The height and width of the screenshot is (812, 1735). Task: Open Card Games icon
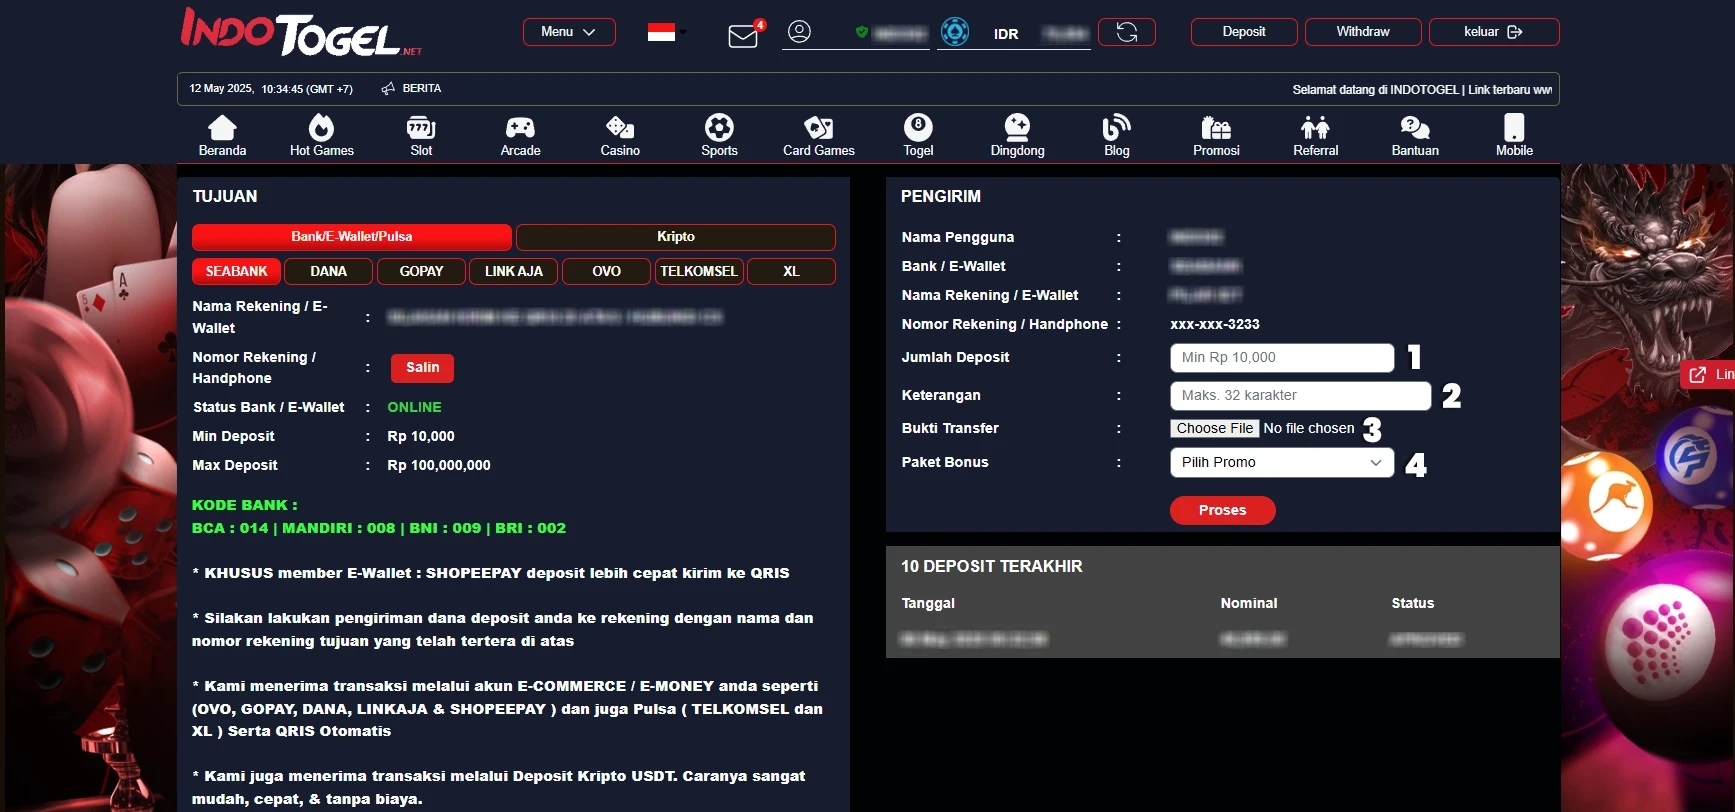[x=818, y=127]
